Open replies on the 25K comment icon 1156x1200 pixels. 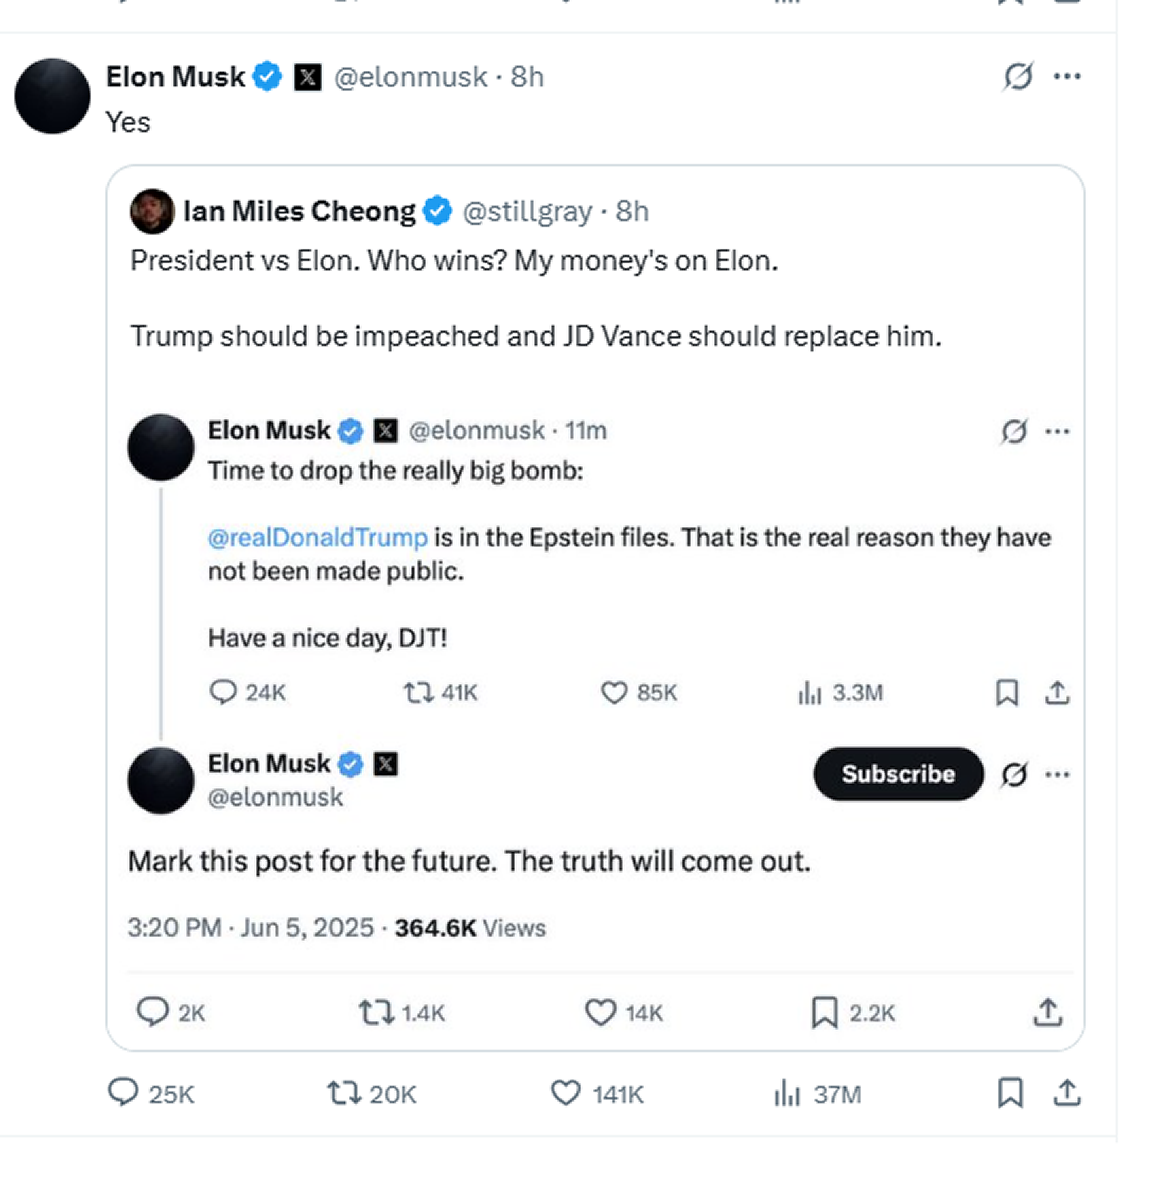click(x=123, y=1093)
